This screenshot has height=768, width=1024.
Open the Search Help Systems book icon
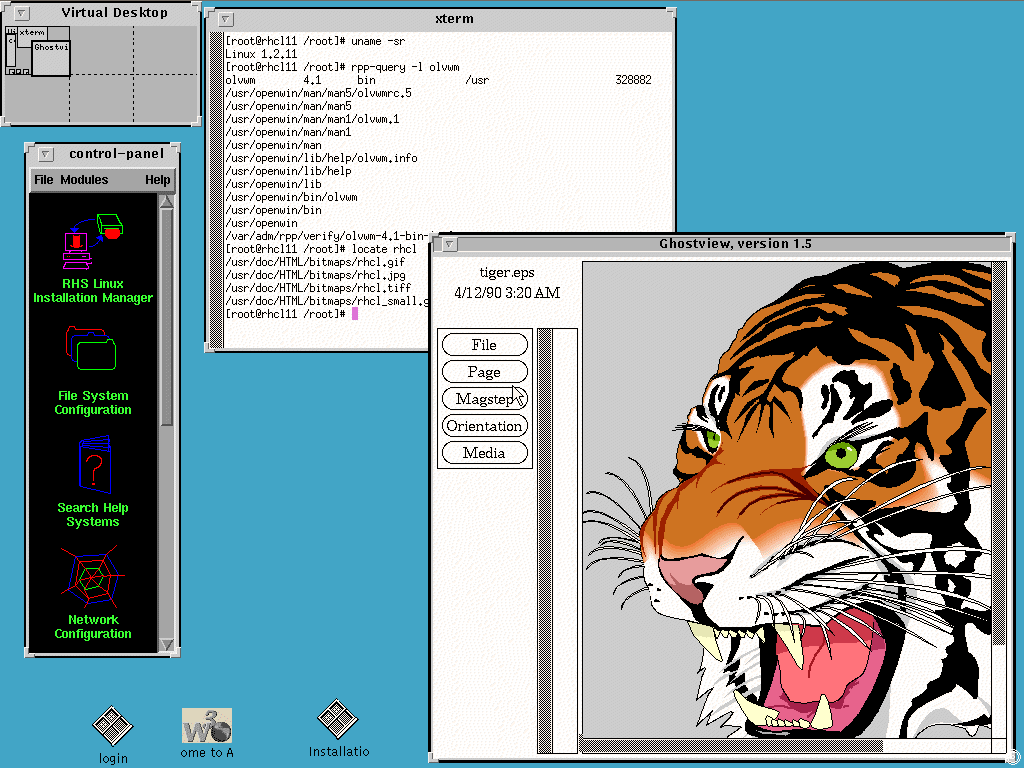pos(95,465)
